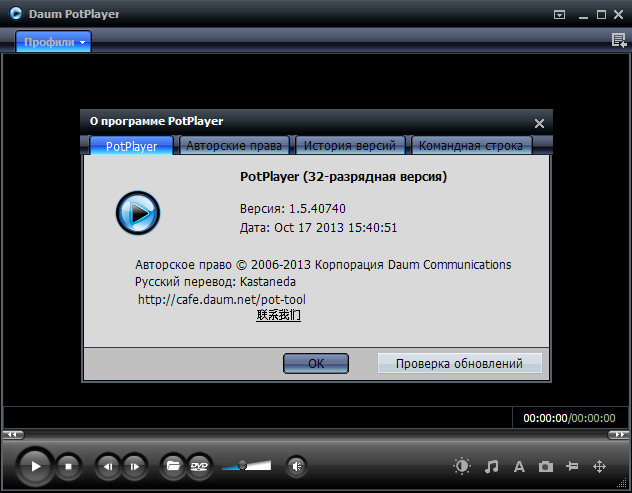The width and height of the screenshot is (632, 493).
Task: Open subtitle settings letter A icon
Action: click(519, 466)
